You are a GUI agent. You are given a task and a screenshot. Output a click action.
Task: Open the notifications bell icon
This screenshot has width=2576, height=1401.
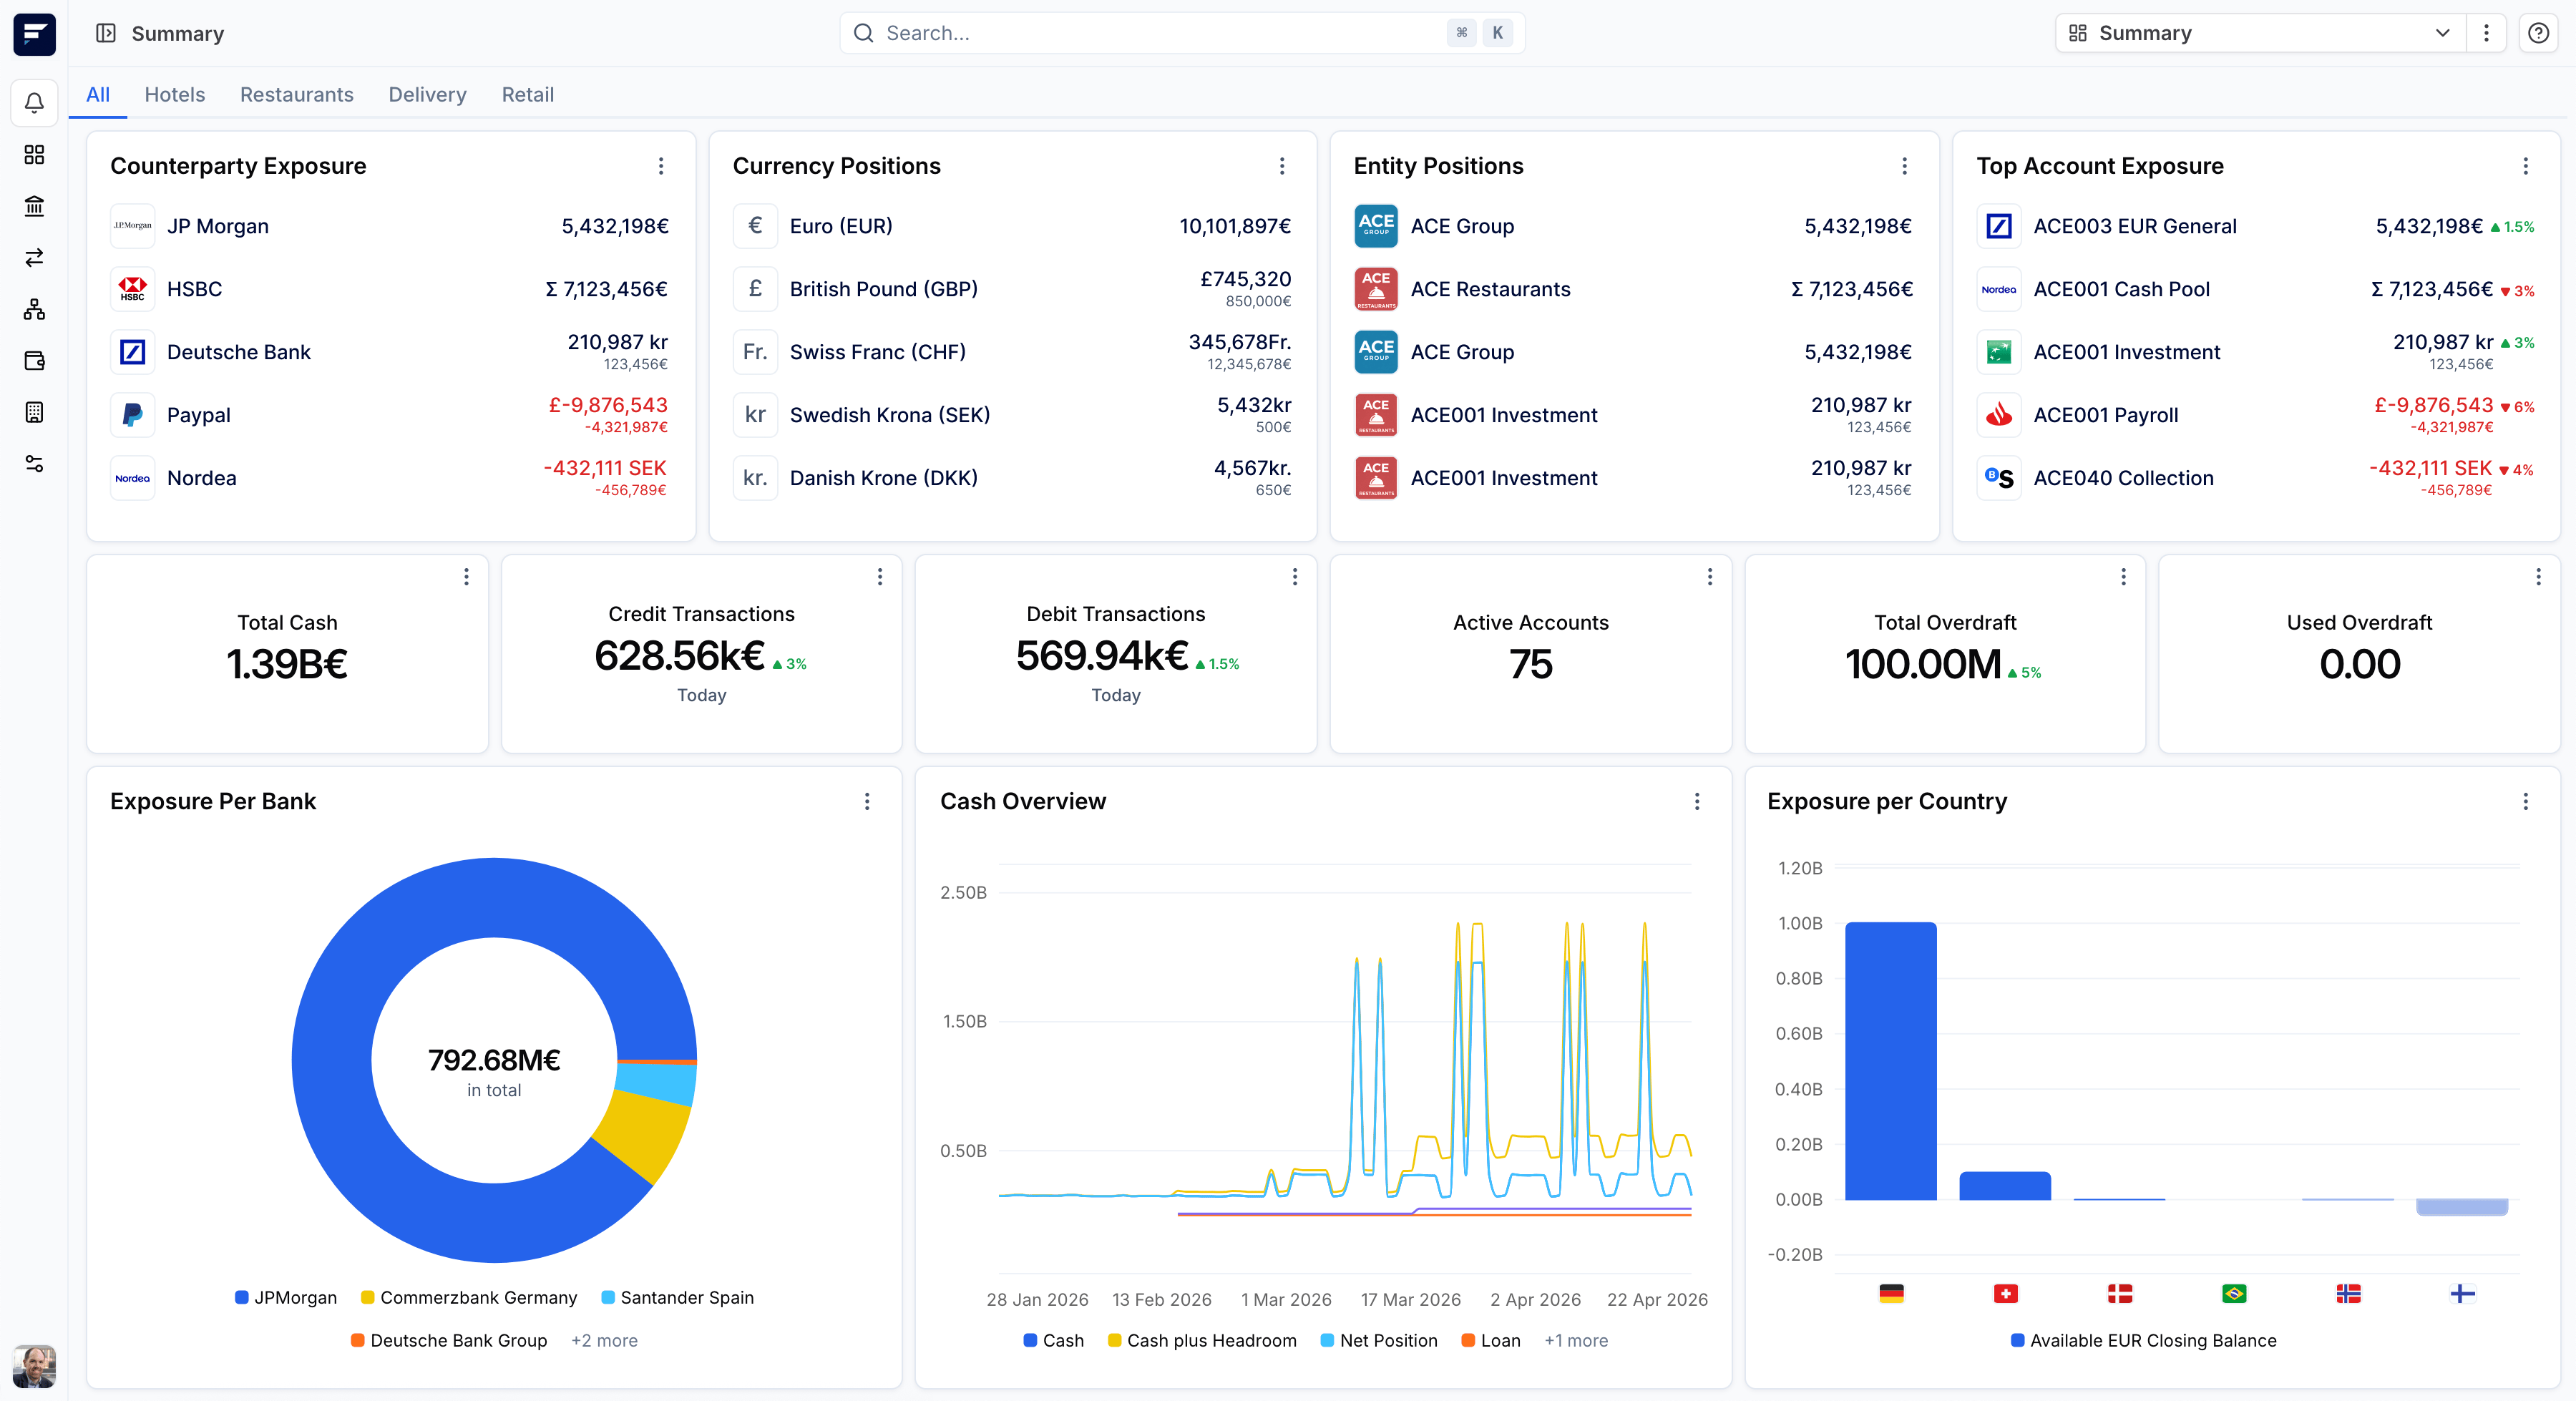pos(34,103)
